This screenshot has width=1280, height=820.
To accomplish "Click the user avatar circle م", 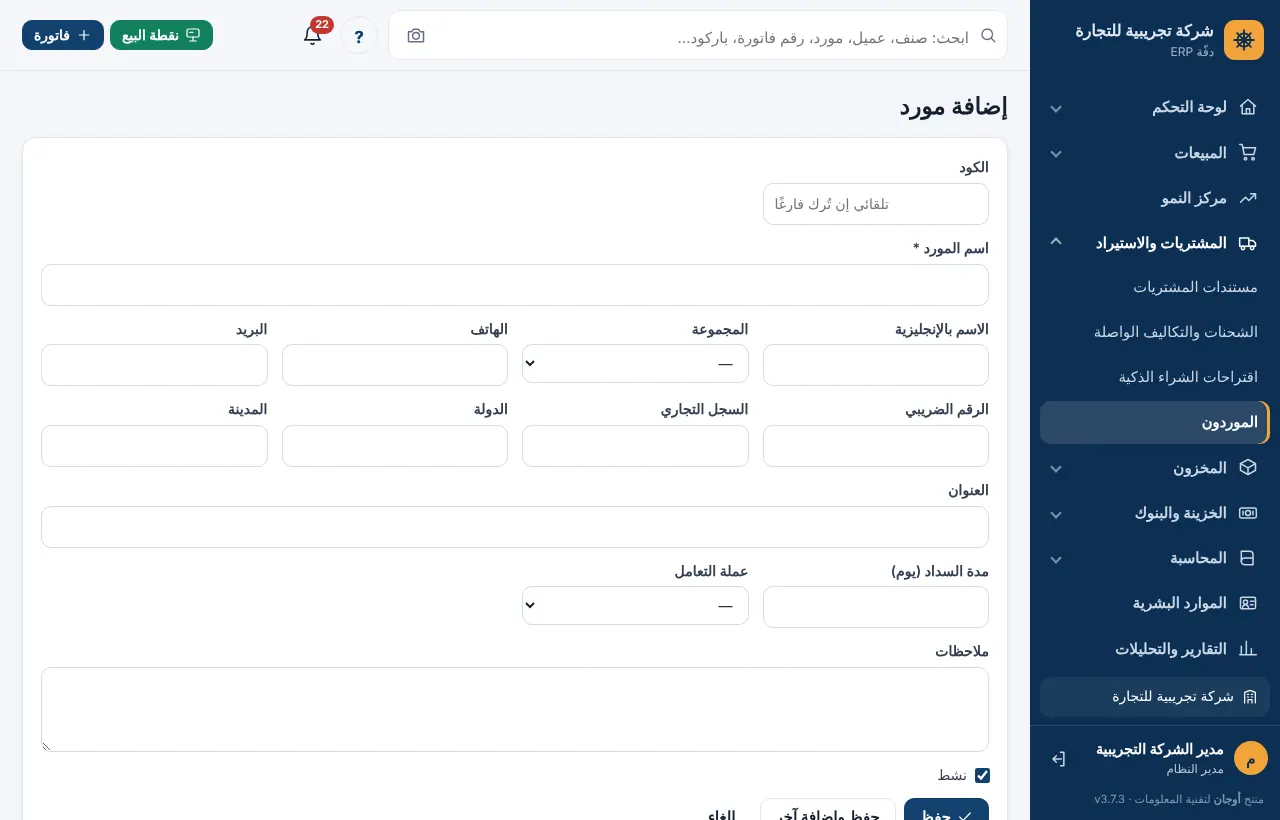I will [1251, 758].
